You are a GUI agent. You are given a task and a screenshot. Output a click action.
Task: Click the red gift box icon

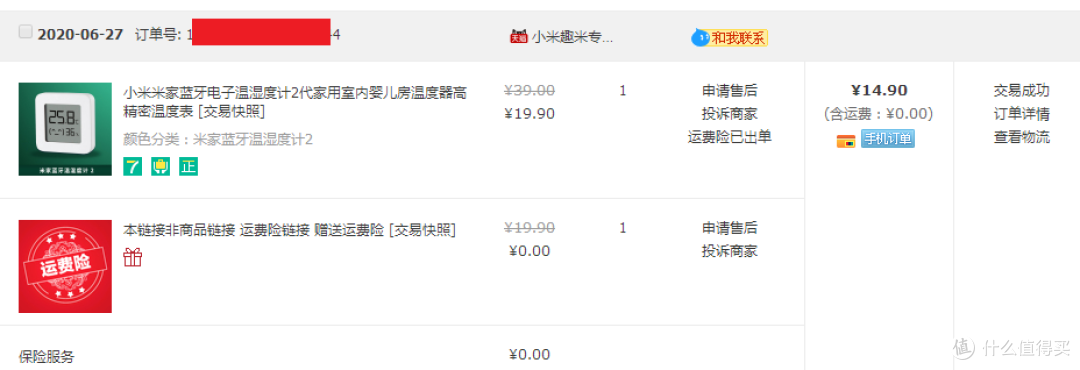pyautogui.click(x=133, y=258)
